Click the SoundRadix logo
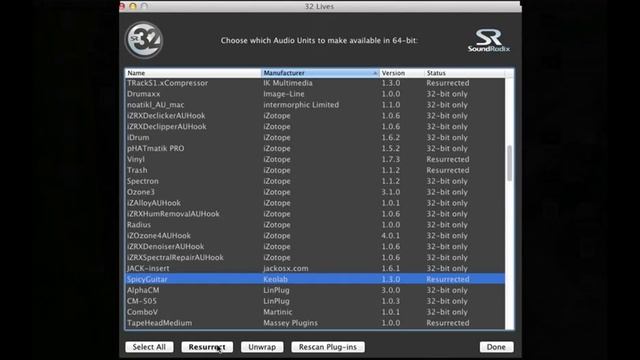The height and width of the screenshot is (360, 640). tap(489, 40)
